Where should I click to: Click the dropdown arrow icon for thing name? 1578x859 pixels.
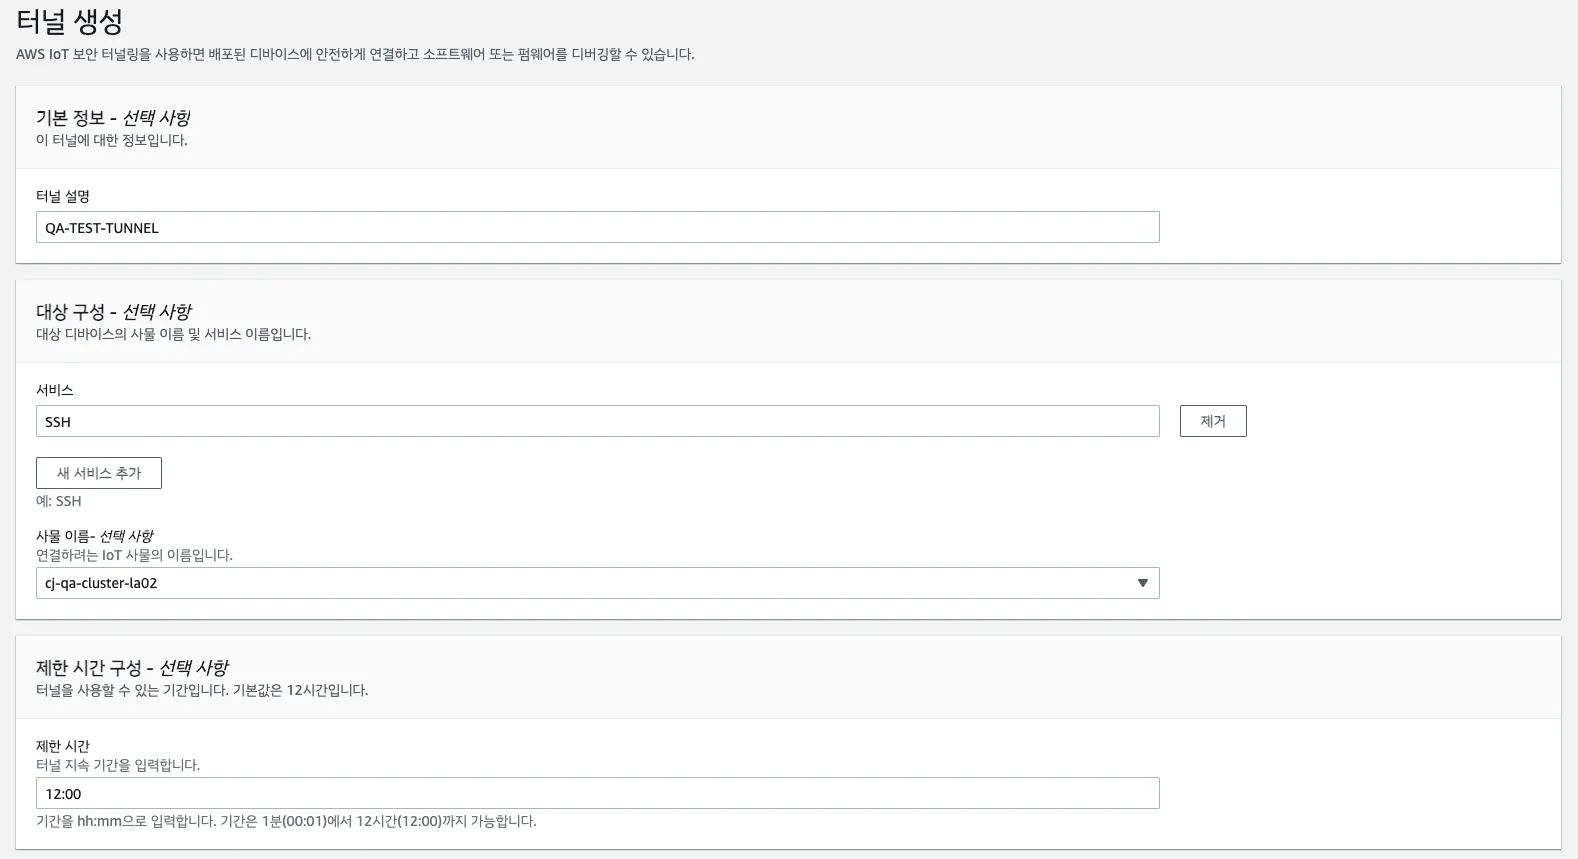tap(1142, 583)
